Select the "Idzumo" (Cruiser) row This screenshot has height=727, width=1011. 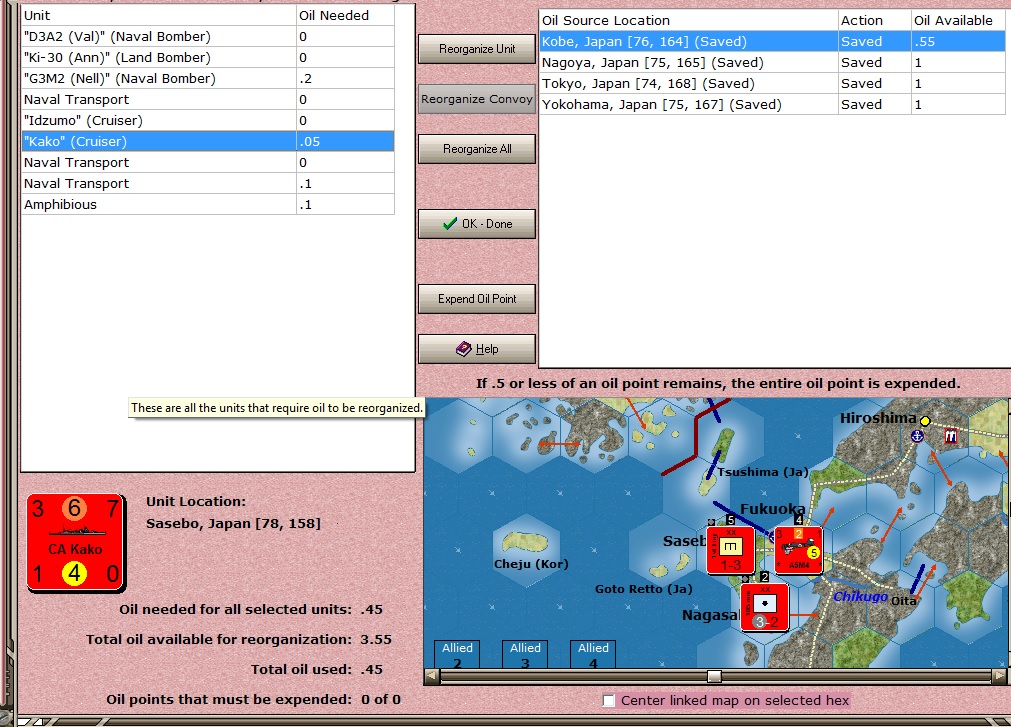click(x=208, y=121)
